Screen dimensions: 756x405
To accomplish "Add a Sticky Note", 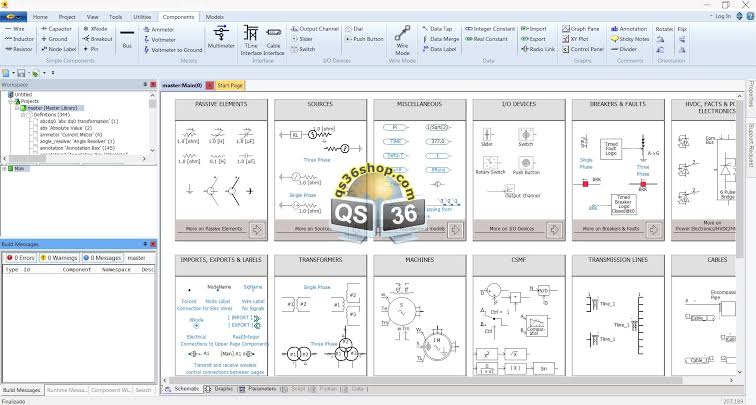I will 630,39.
